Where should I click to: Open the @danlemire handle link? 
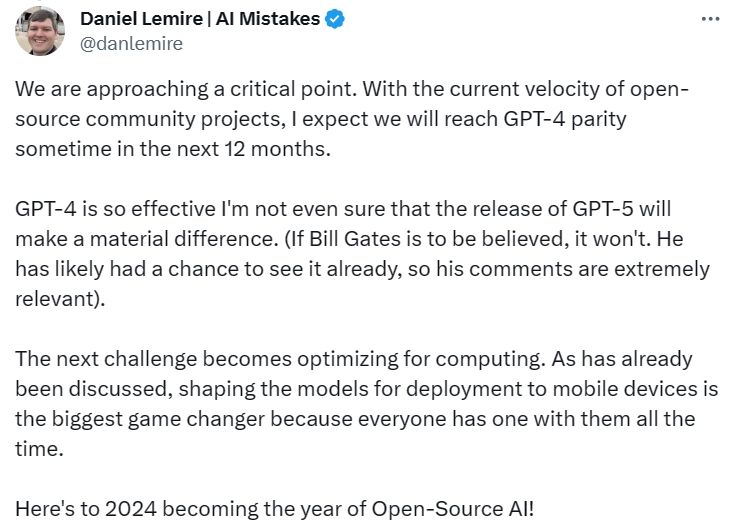tap(130, 43)
